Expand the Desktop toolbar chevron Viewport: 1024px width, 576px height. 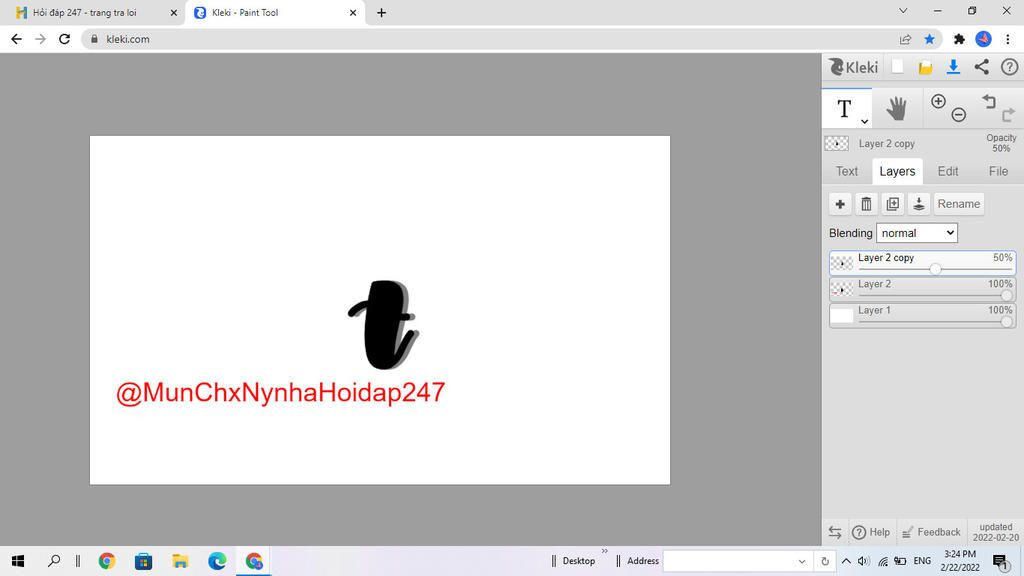coord(604,551)
